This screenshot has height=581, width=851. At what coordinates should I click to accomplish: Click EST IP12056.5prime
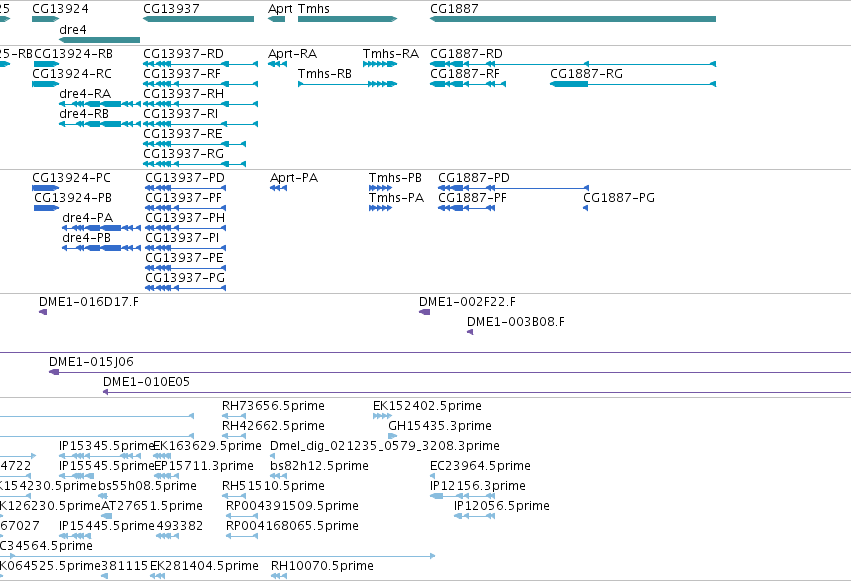coord(502,507)
